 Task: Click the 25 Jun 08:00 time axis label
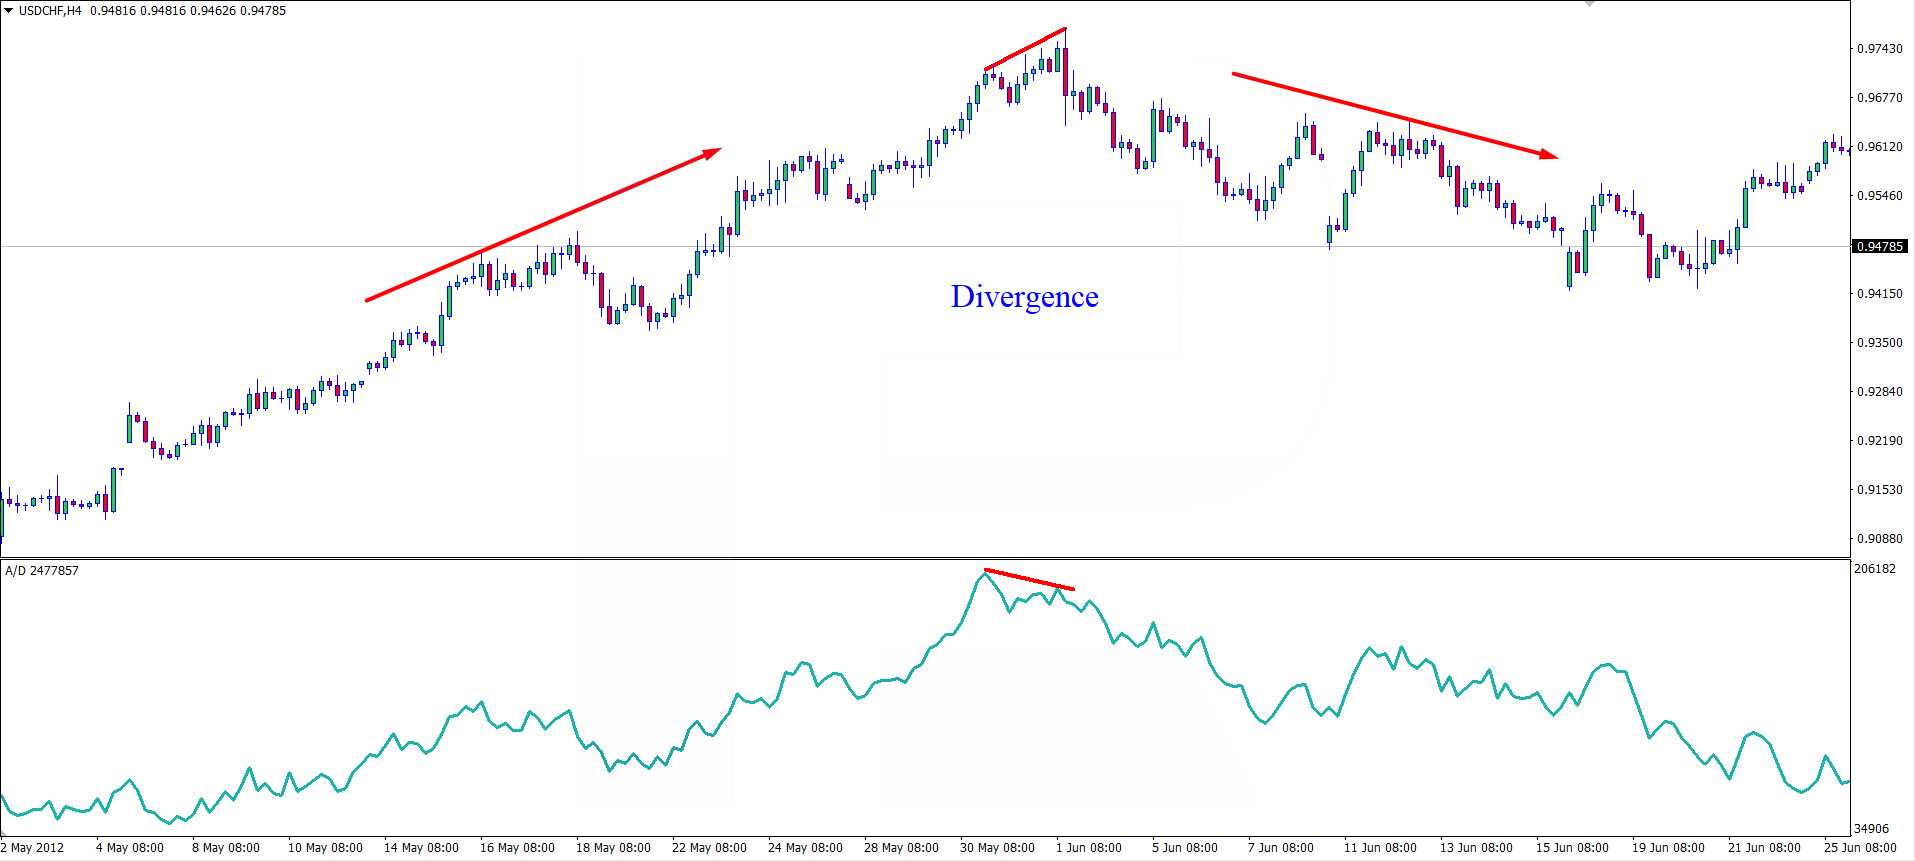(x=1862, y=848)
